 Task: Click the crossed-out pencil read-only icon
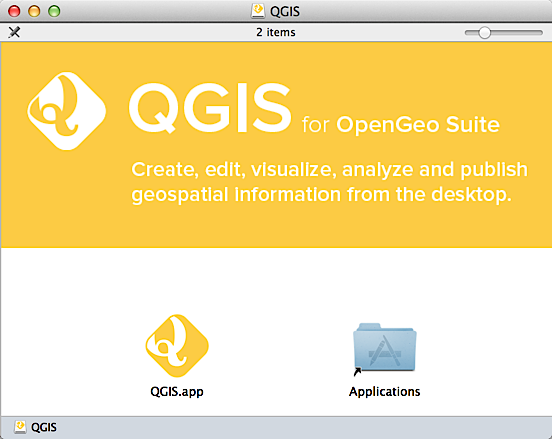(14, 32)
